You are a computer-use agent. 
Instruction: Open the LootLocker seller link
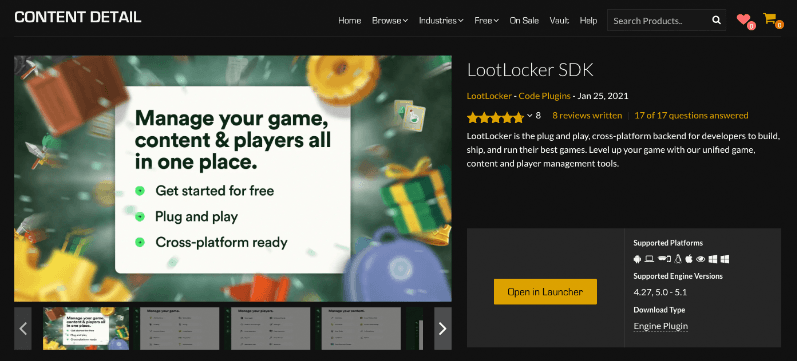489,96
